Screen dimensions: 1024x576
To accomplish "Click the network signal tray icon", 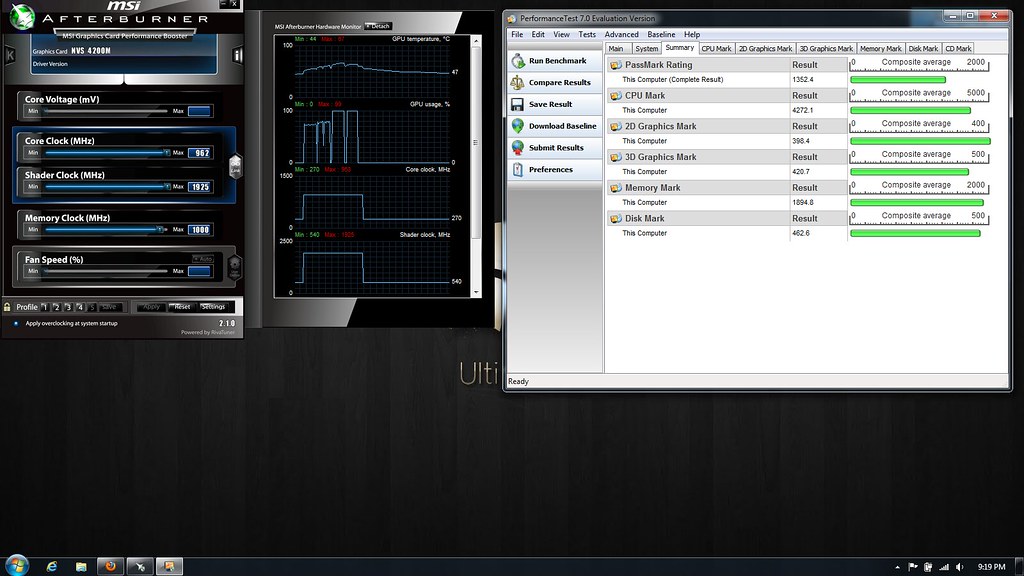I will tap(944, 567).
